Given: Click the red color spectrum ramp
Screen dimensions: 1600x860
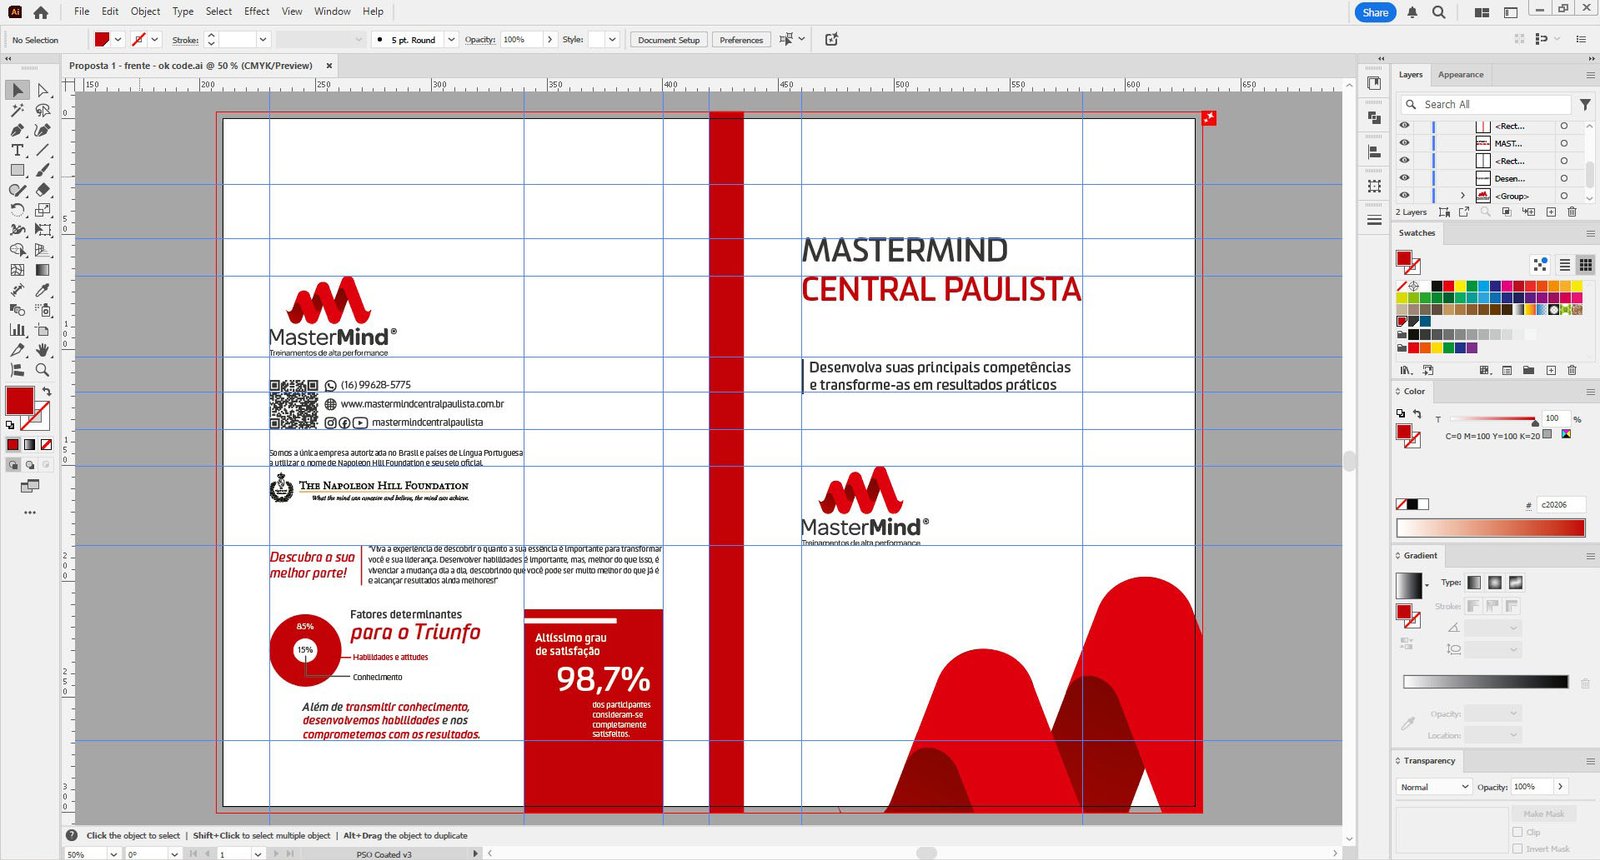Looking at the screenshot, I should (x=1490, y=527).
